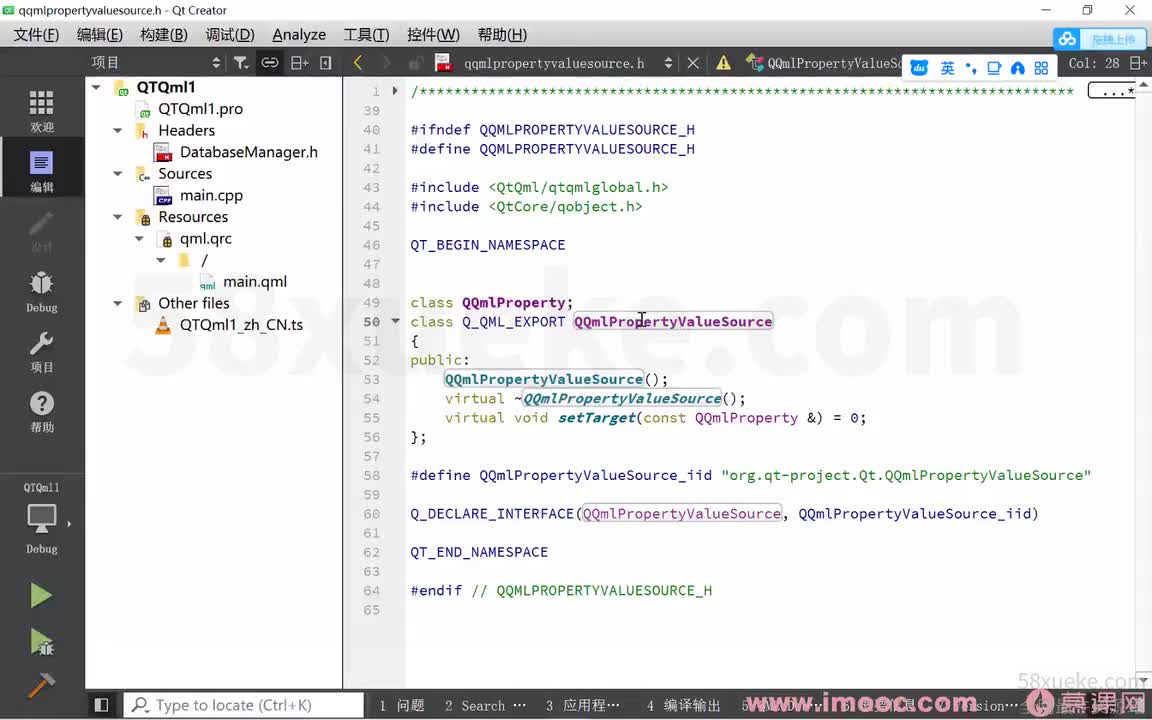Collapse the Other files folder

pyautogui.click(x=118, y=303)
